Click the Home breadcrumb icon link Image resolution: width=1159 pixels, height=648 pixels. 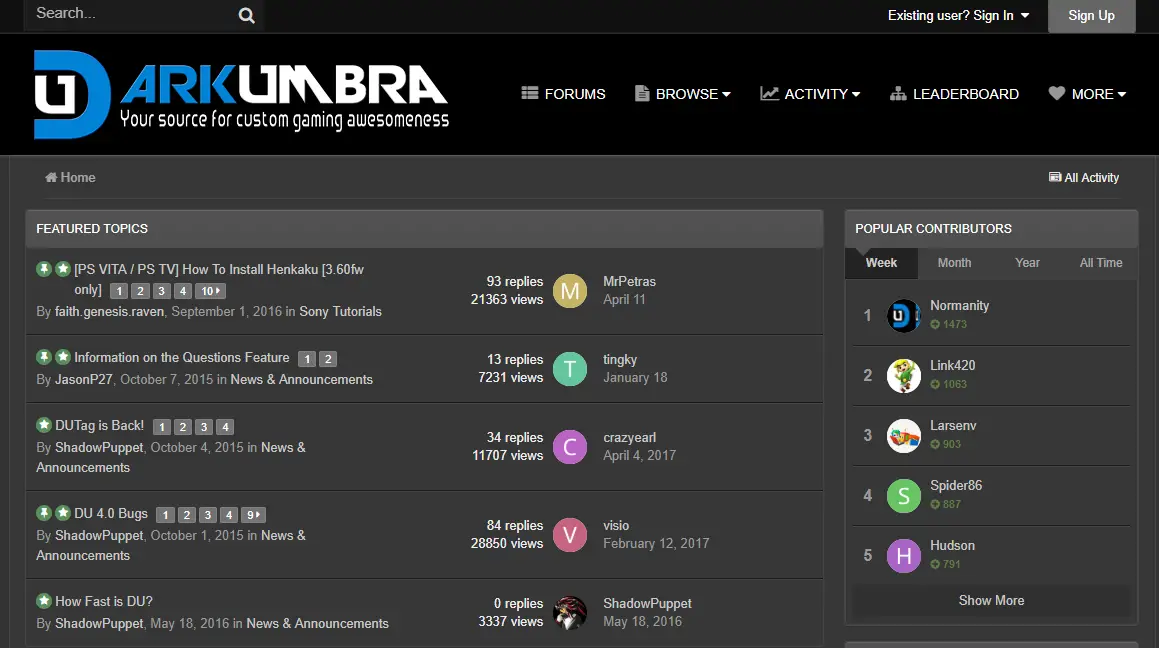point(70,177)
